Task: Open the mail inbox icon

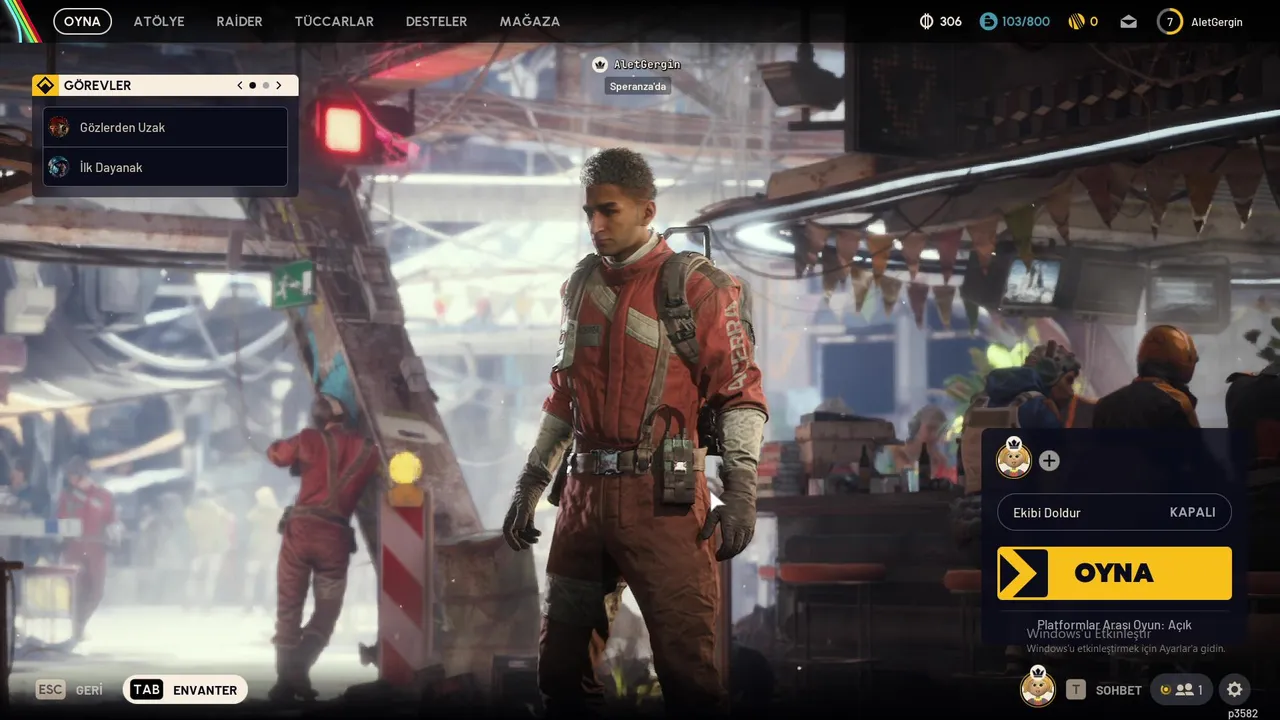Action: coord(1128,21)
